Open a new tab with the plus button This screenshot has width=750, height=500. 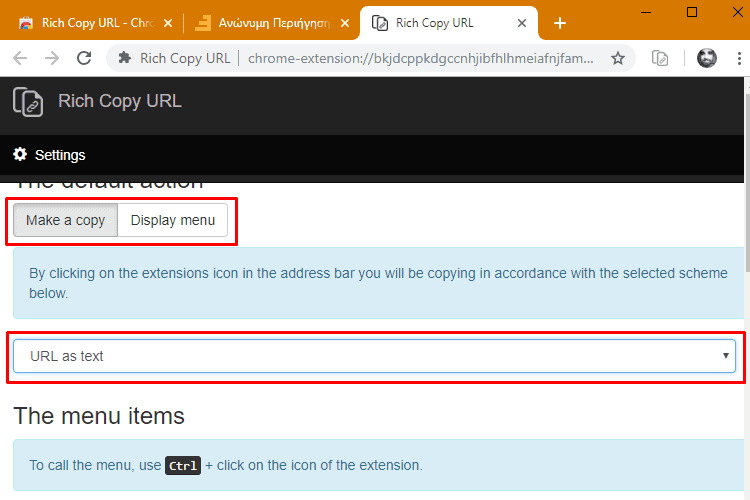coord(560,23)
